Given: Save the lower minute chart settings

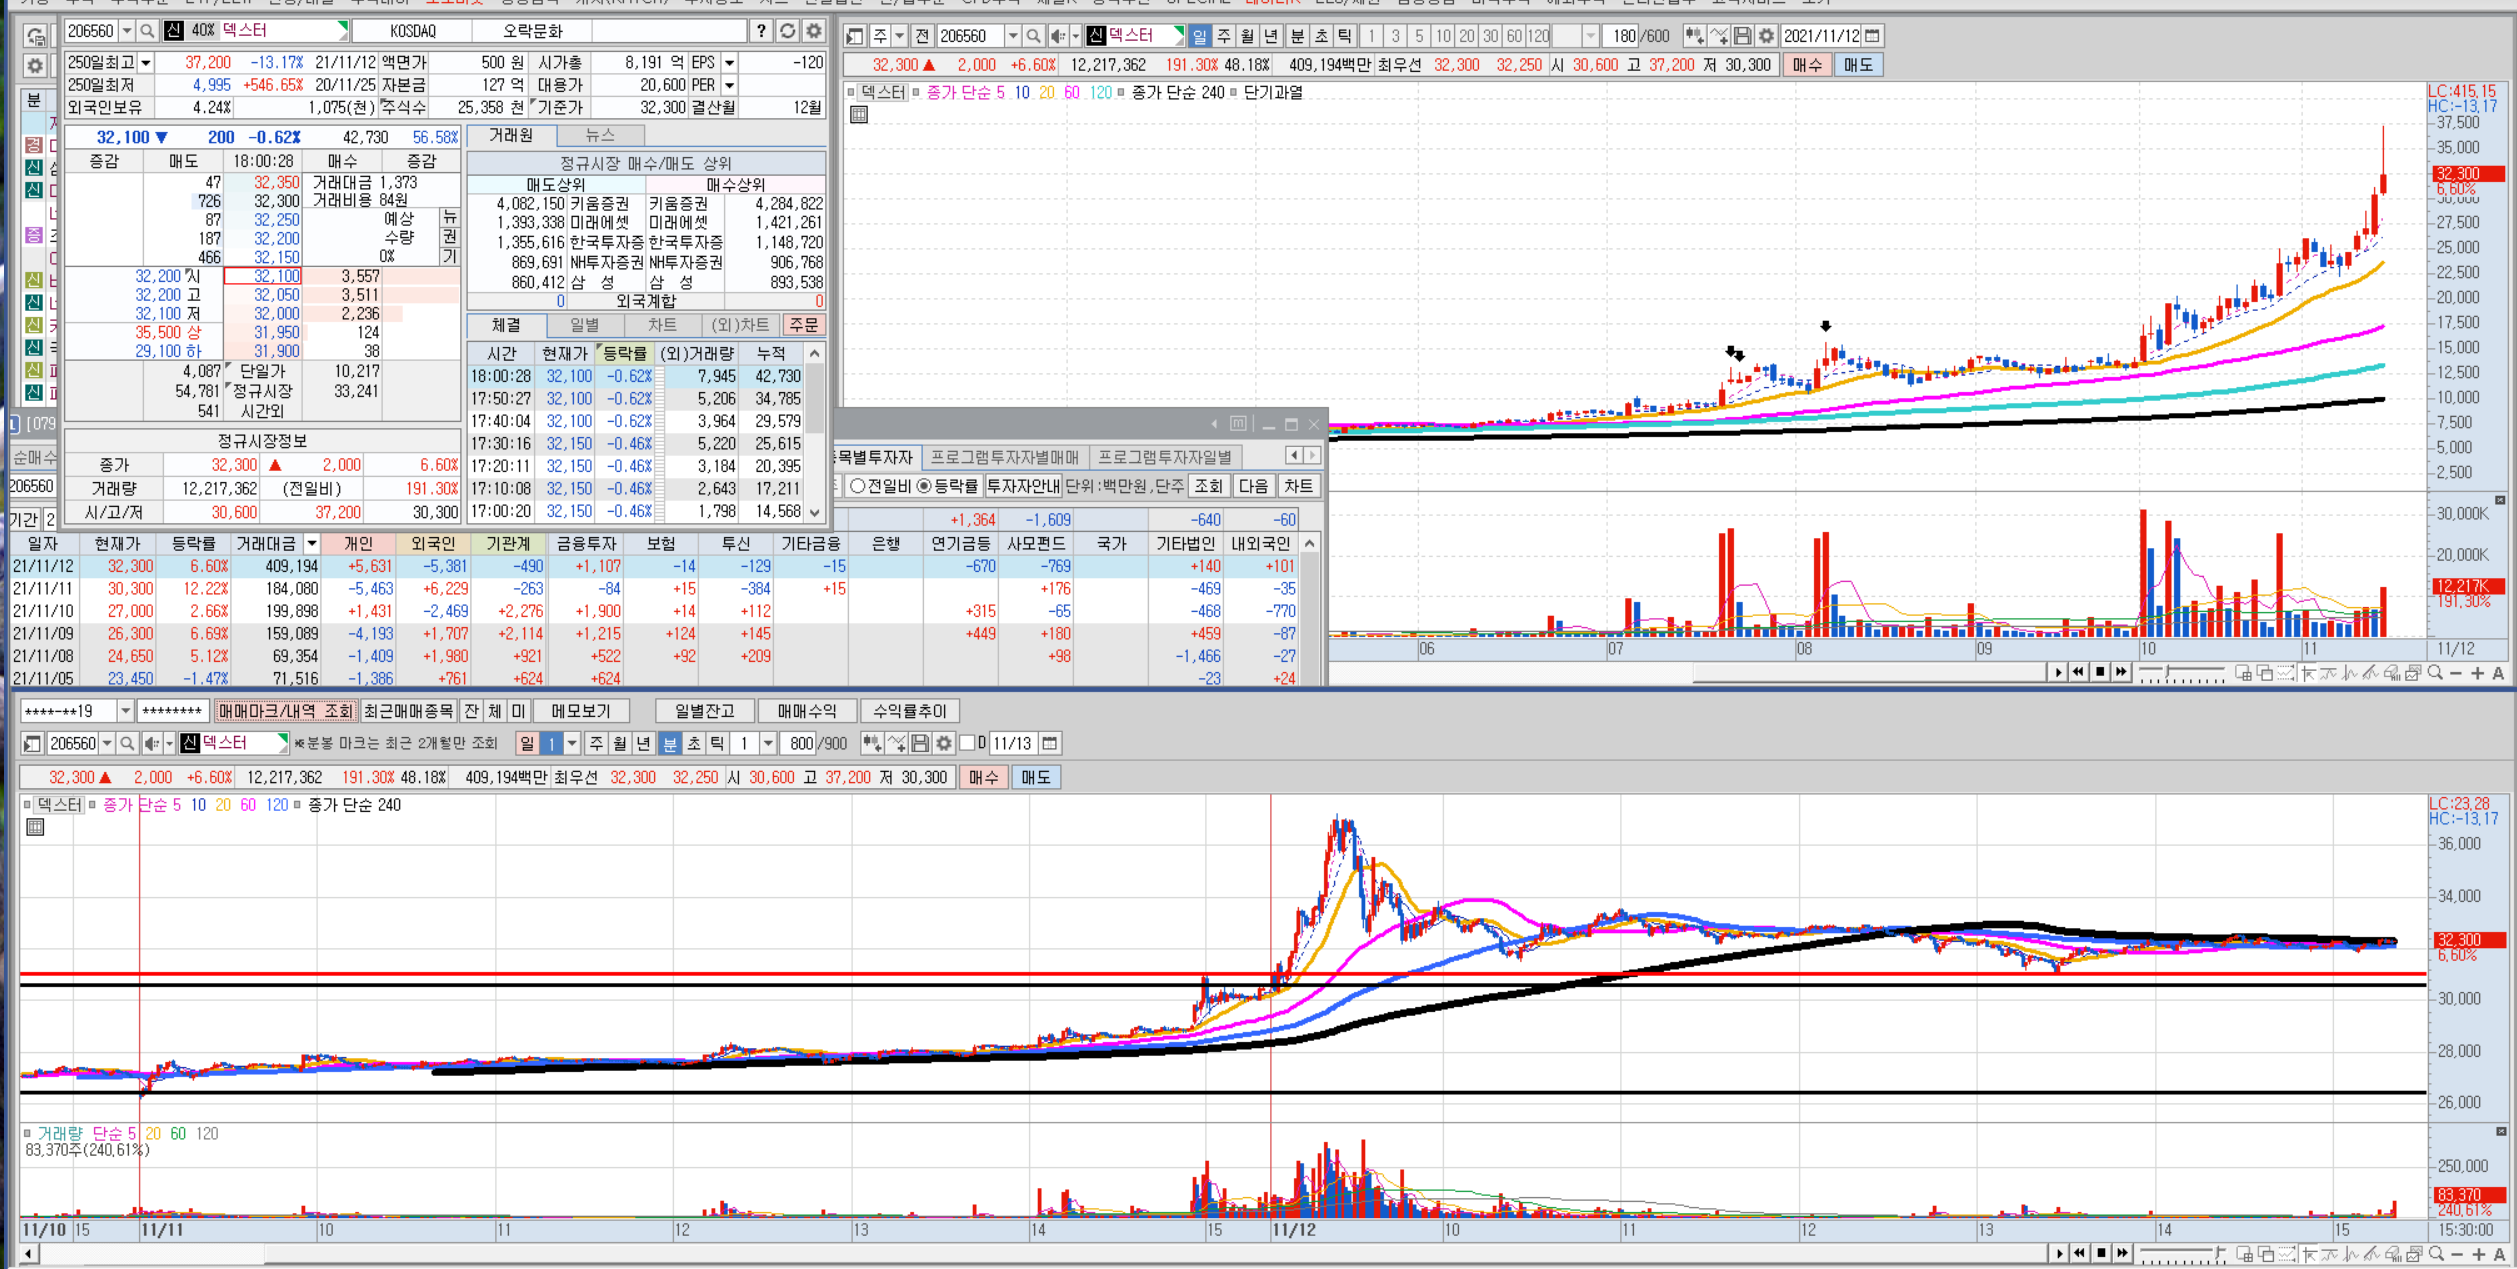Looking at the screenshot, I should click(x=920, y=743).
